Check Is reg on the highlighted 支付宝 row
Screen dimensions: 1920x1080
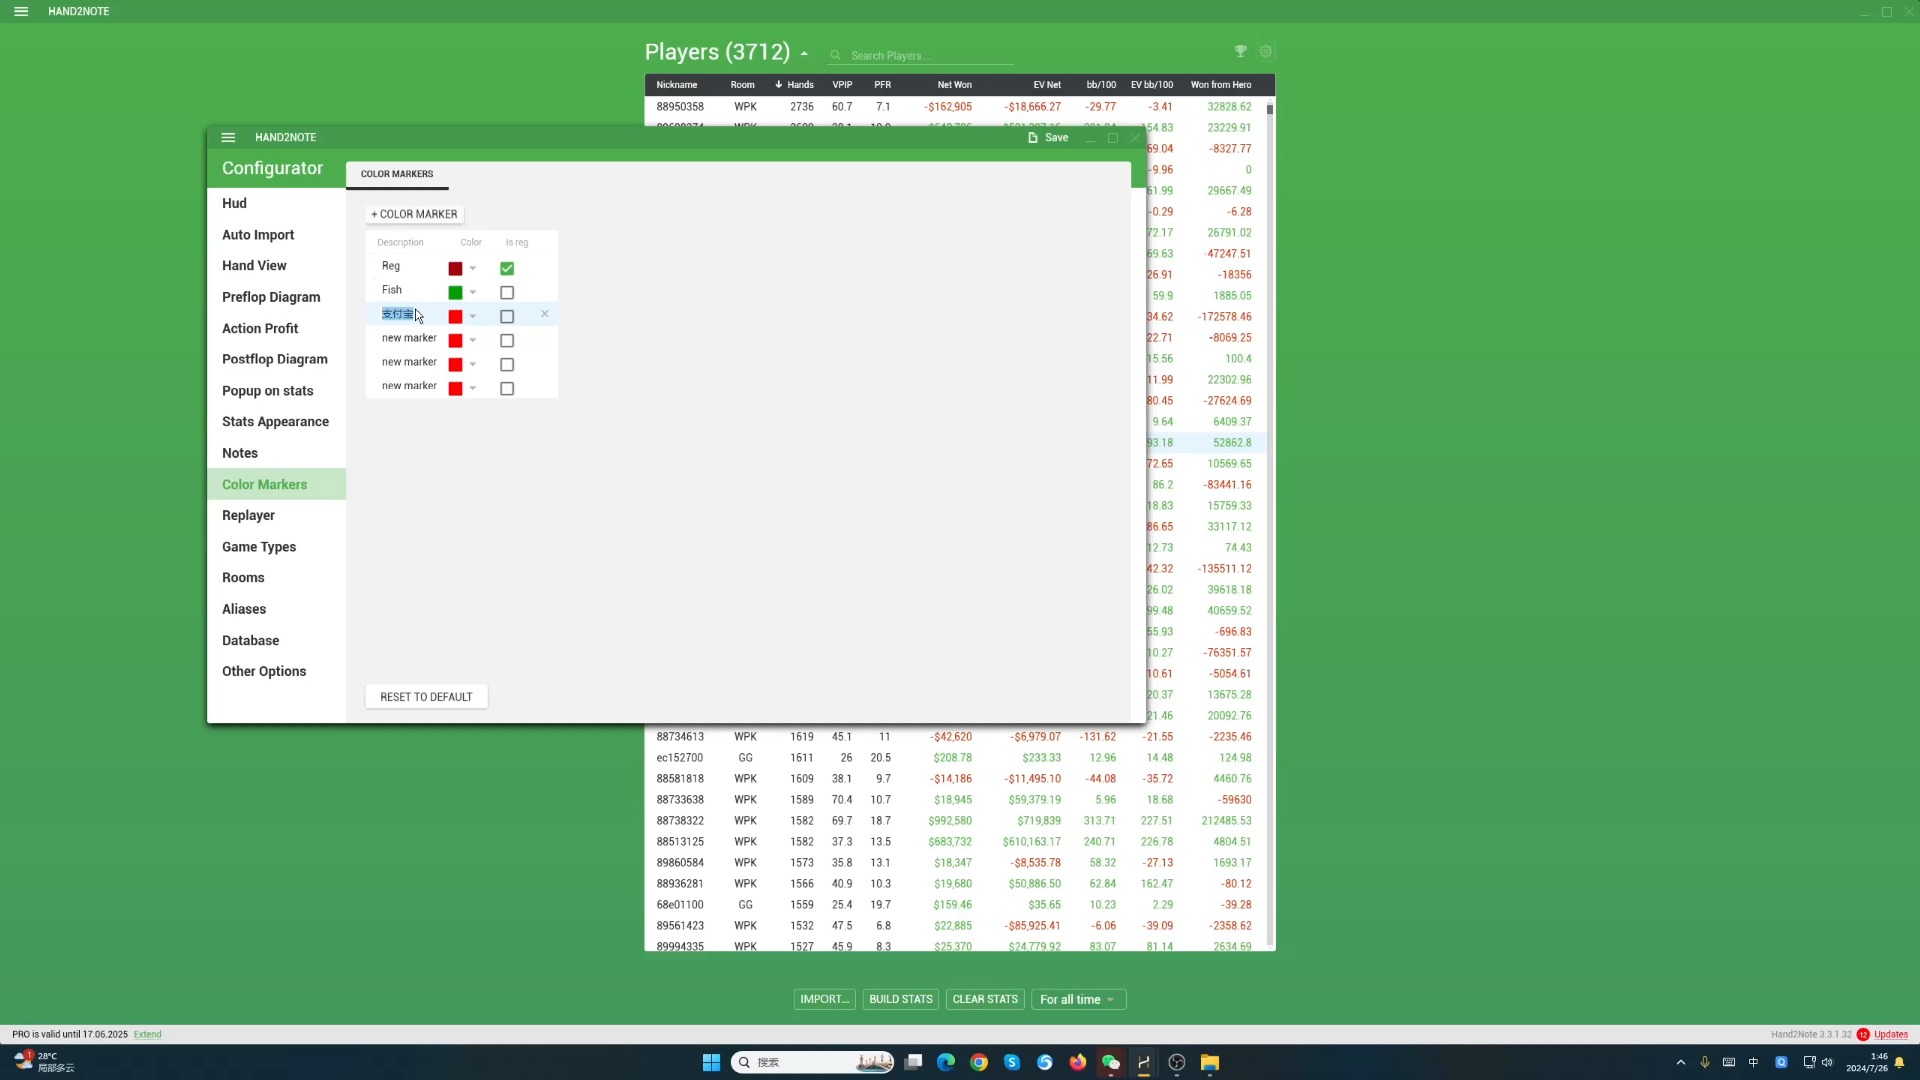point(507,317)
